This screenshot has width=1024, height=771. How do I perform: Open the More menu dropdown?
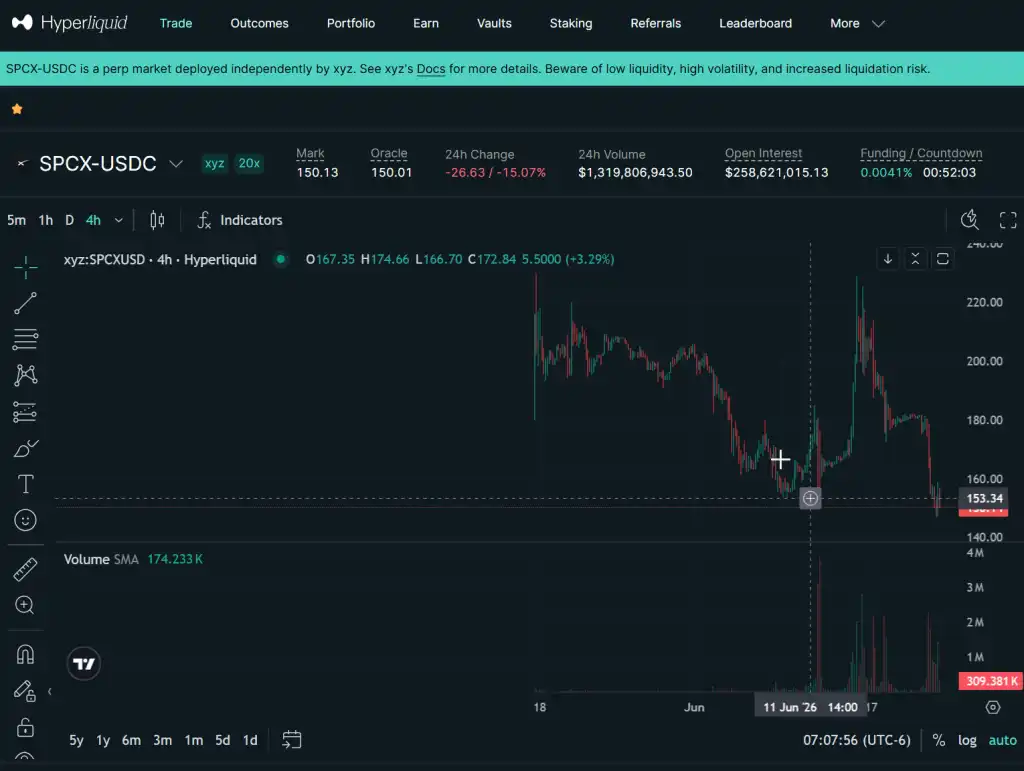coord(857,24)
